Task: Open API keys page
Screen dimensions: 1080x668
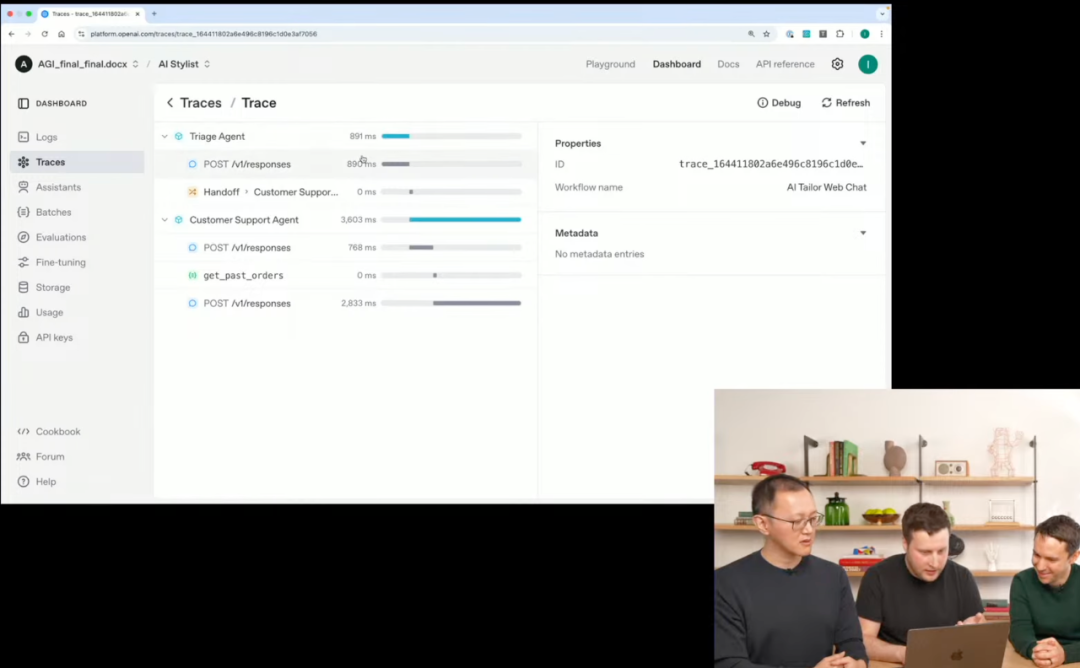Action: click(54, 337)
